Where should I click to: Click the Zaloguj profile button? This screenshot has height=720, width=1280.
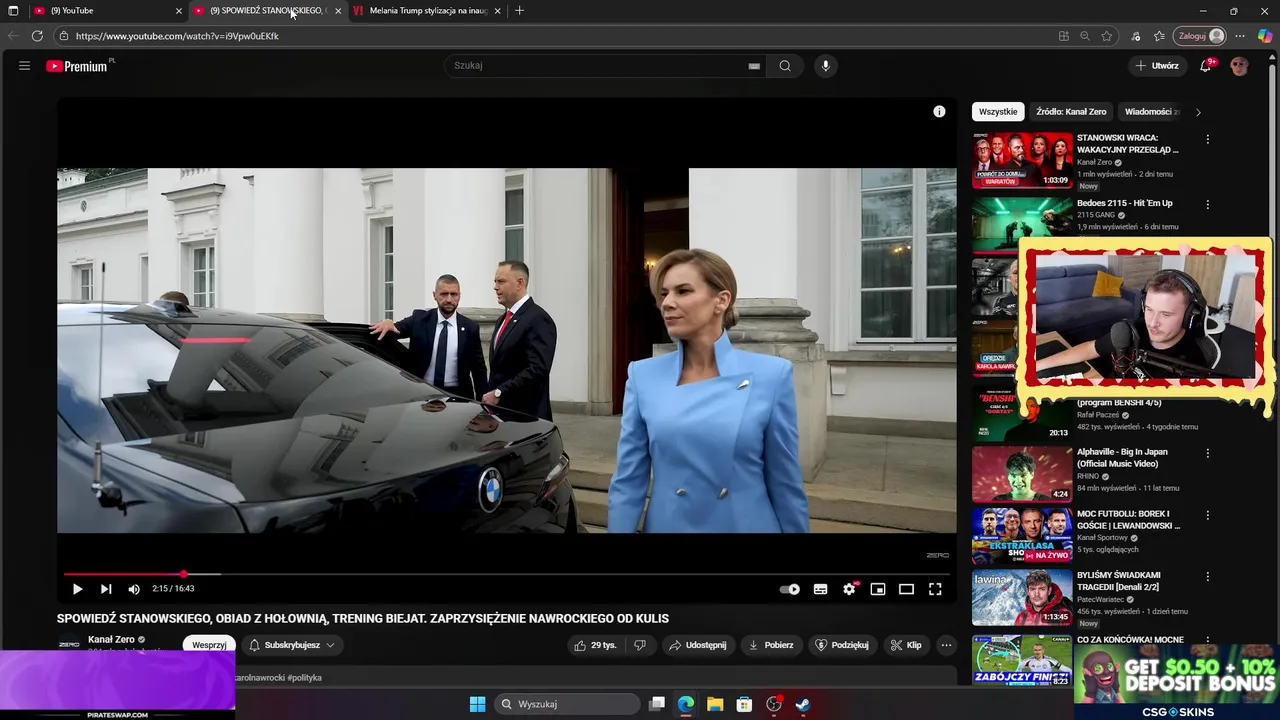pyautogui.click(x=1199, y=36)
